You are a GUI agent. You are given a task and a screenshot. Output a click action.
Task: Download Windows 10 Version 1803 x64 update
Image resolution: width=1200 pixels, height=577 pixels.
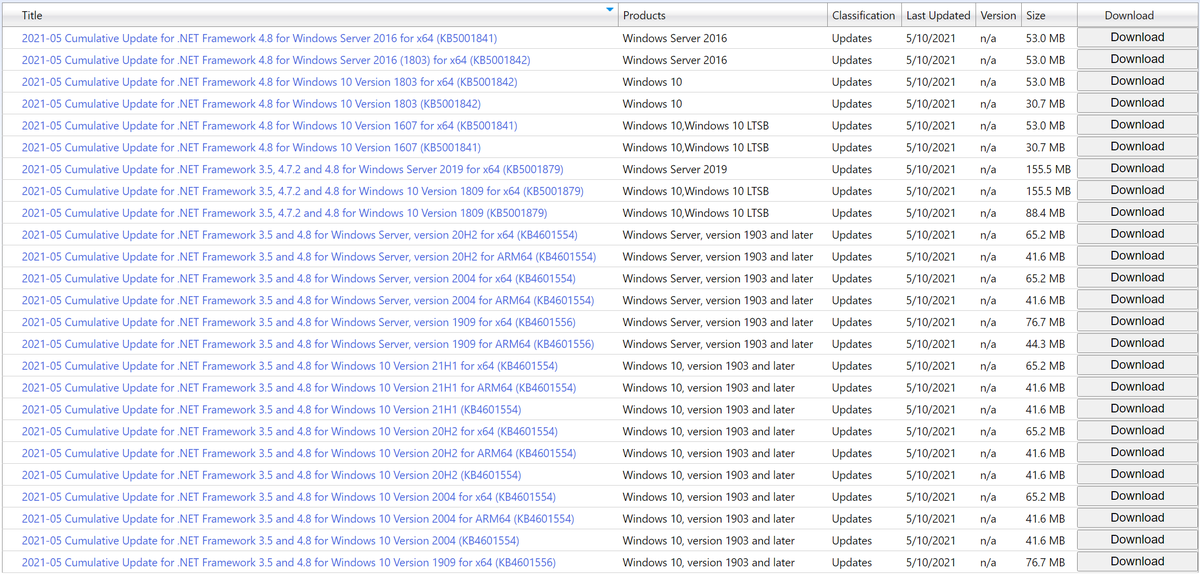click(1137, 82)
